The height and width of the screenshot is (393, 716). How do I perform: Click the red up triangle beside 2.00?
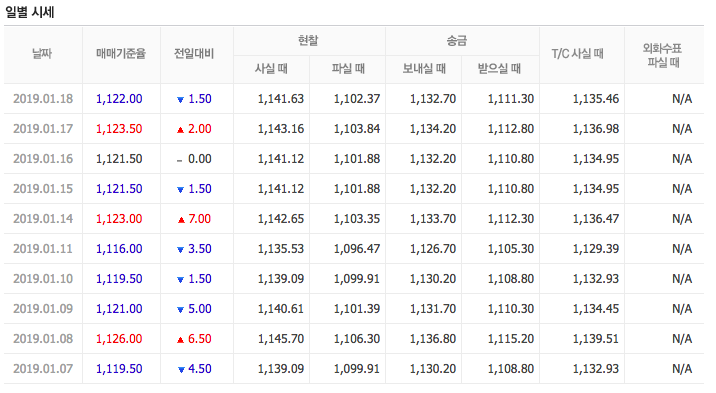click(x=180, y=130)
